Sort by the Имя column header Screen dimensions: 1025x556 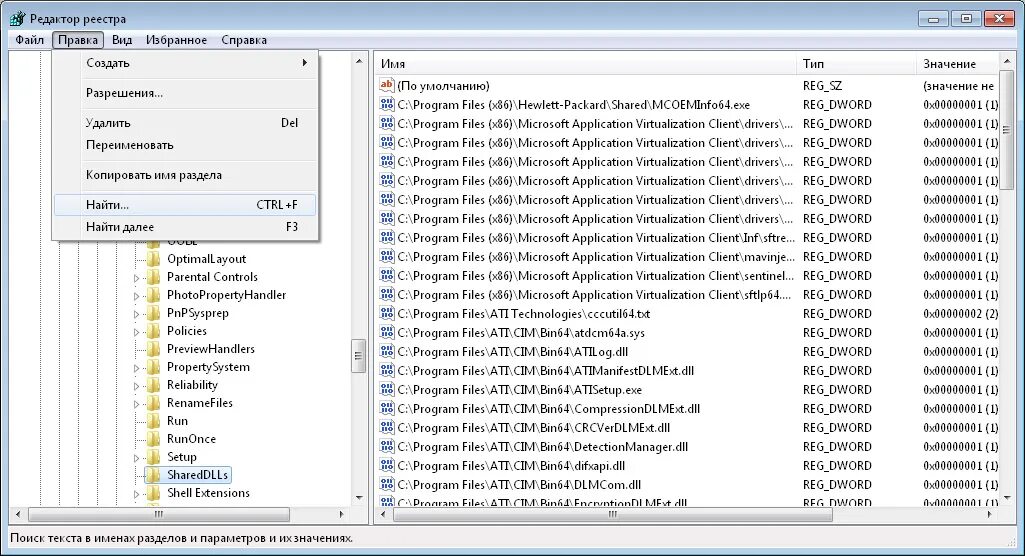(586, 64)
